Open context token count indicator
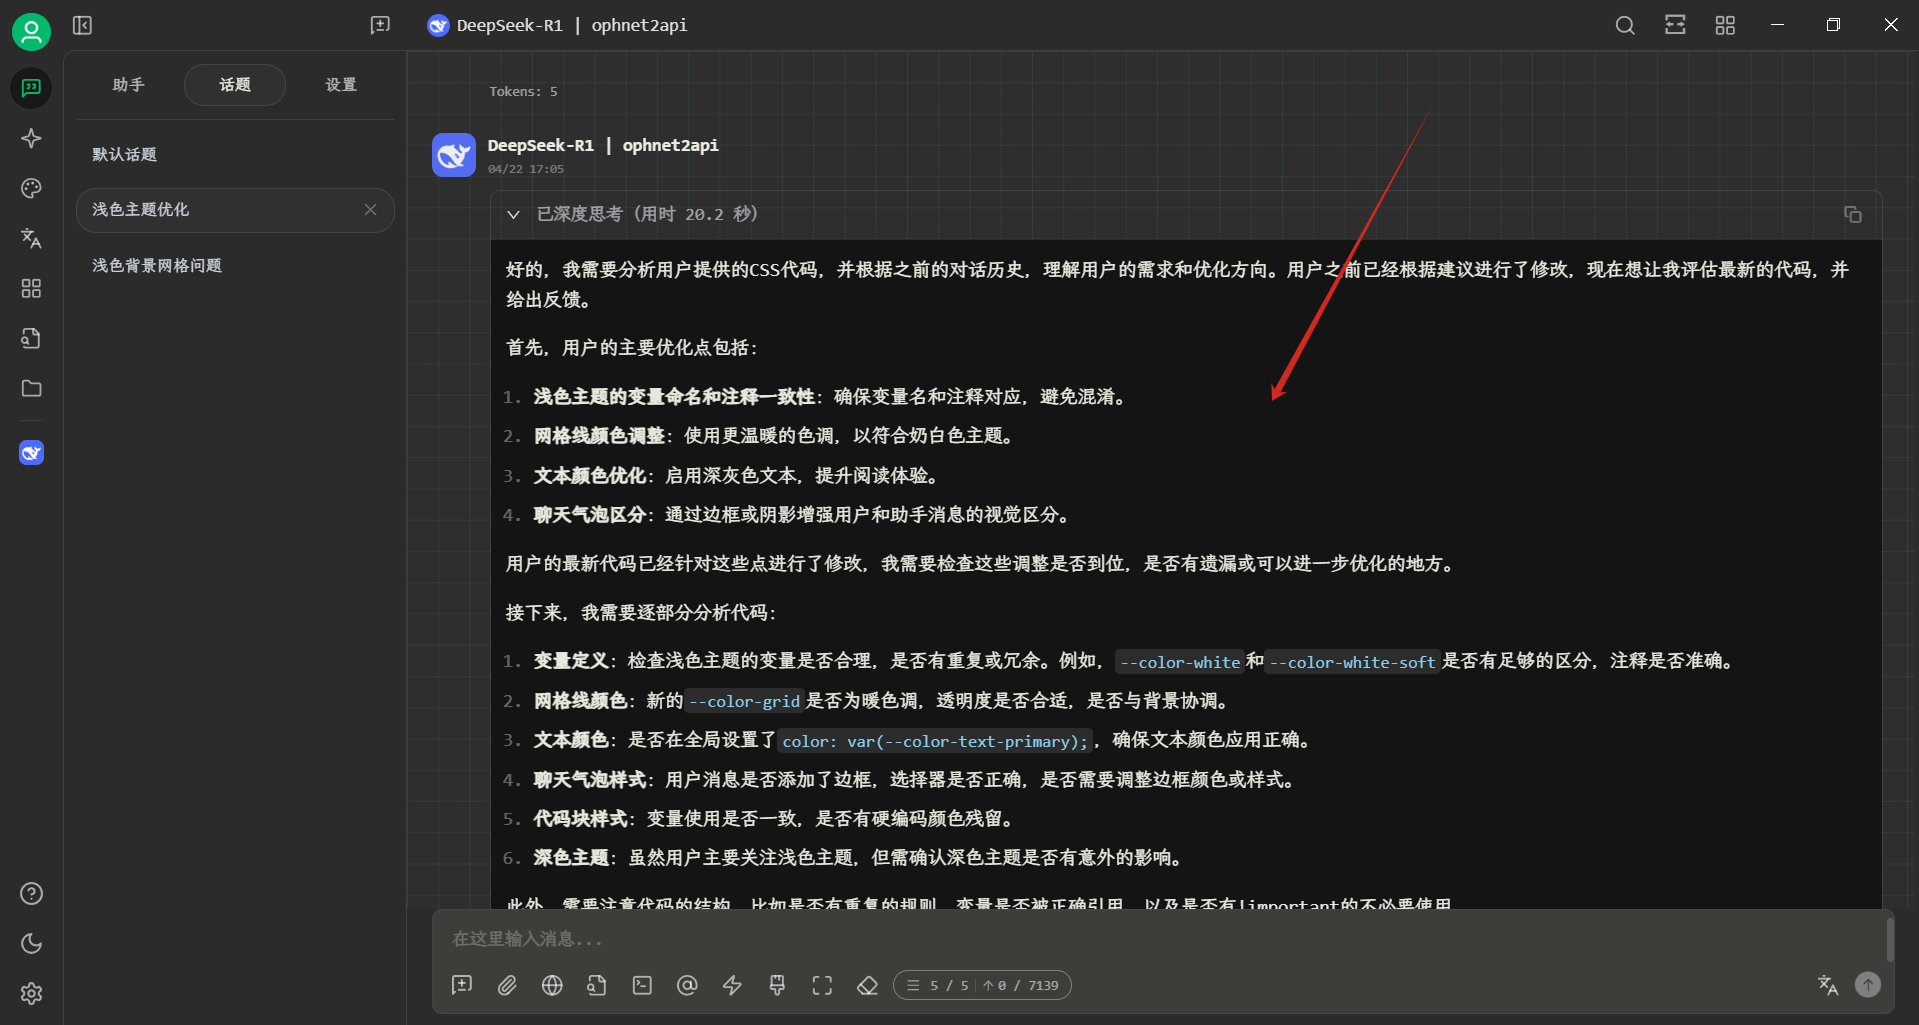 click(x=982, y=985)
